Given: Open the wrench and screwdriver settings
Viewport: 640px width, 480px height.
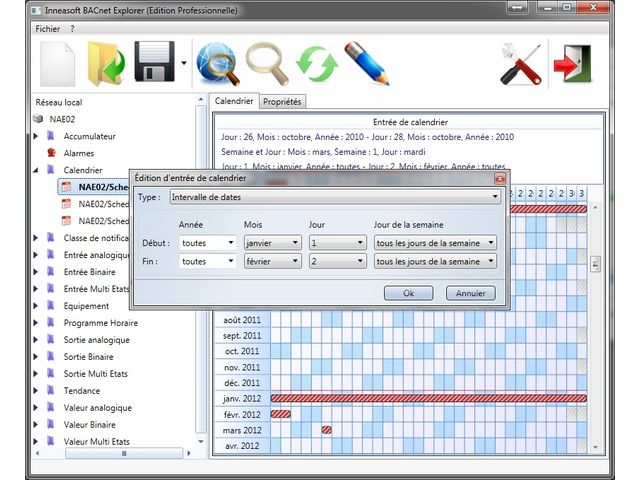Looking at the screenshot, I should click(521, 65).
